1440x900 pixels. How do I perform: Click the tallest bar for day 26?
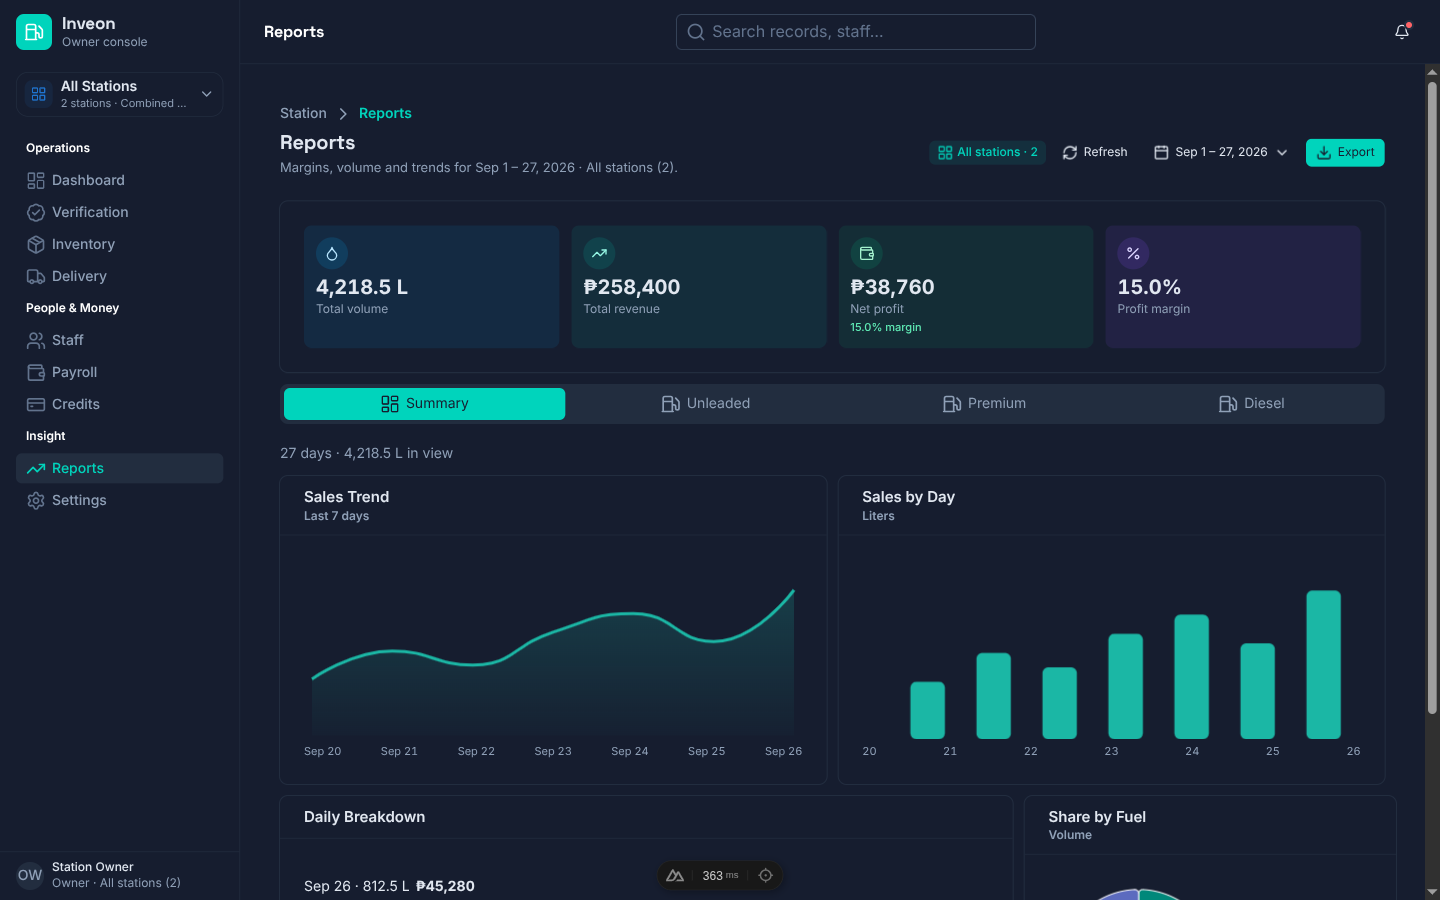[1323, 665]
